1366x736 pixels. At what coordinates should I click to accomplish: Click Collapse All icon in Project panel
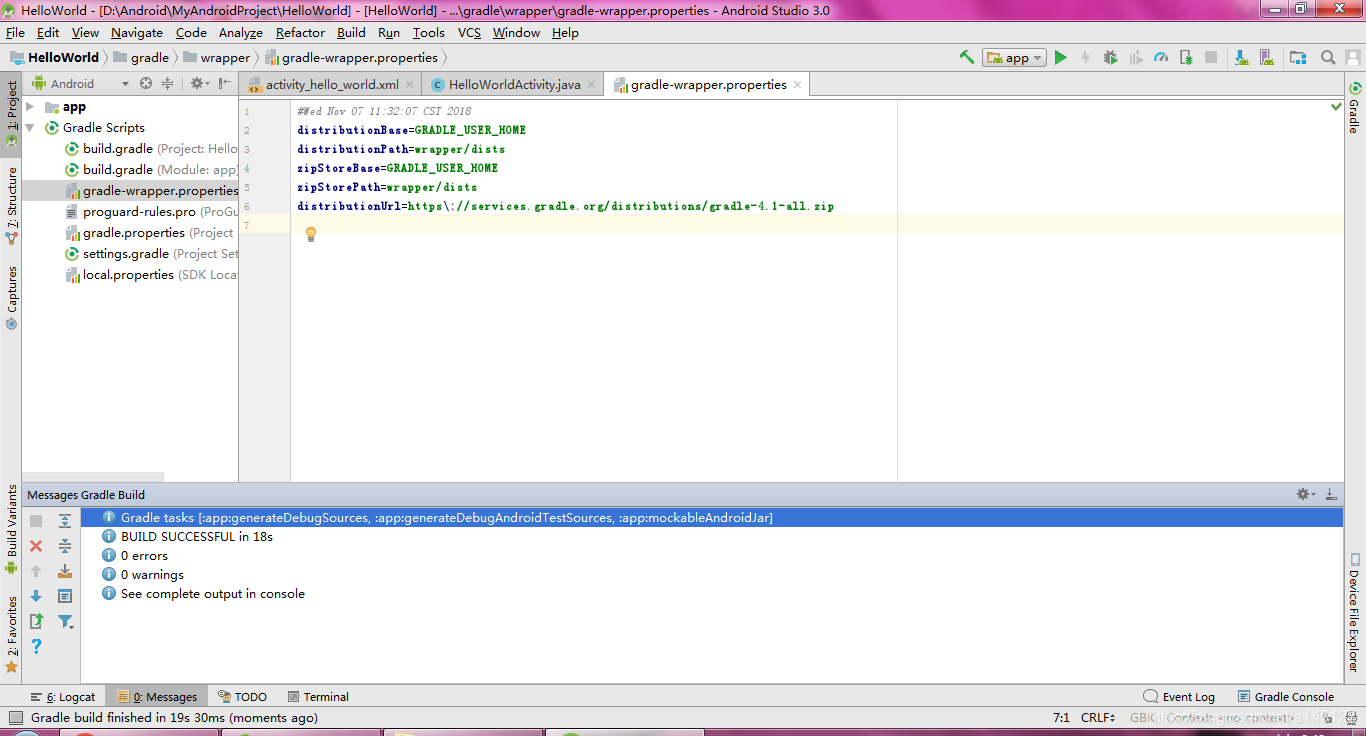167,84
